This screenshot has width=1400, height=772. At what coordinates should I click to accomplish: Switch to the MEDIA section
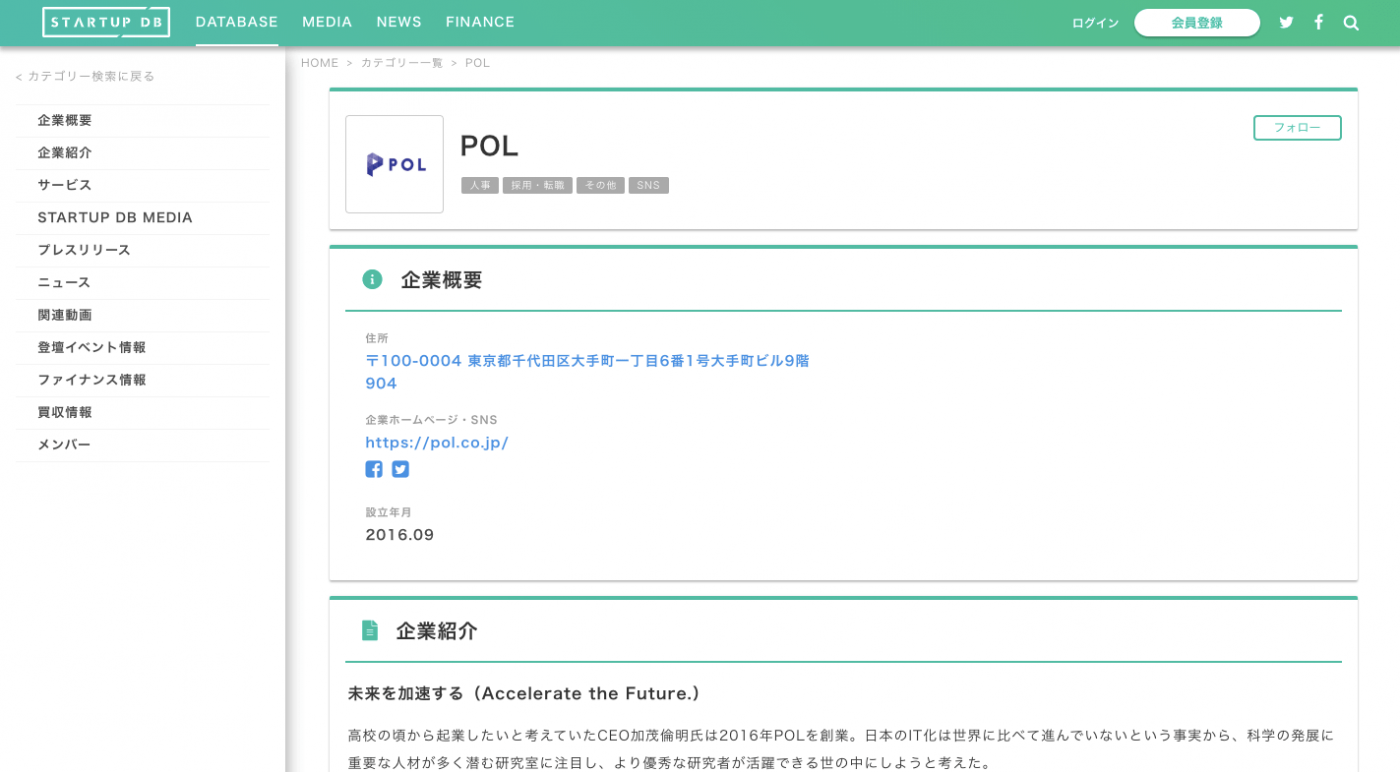327,21
